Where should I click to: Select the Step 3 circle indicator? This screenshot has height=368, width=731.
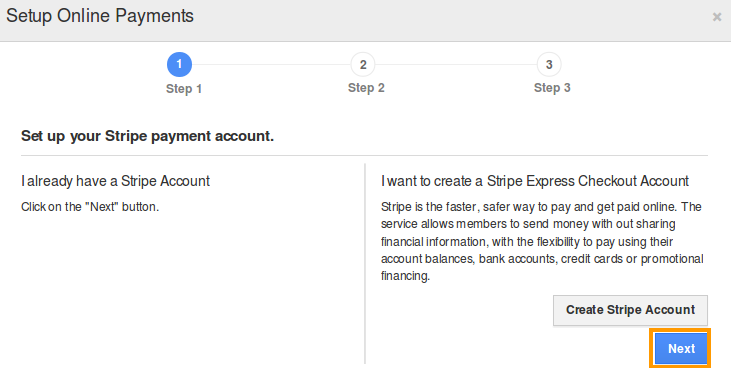[x=549, y=64]
